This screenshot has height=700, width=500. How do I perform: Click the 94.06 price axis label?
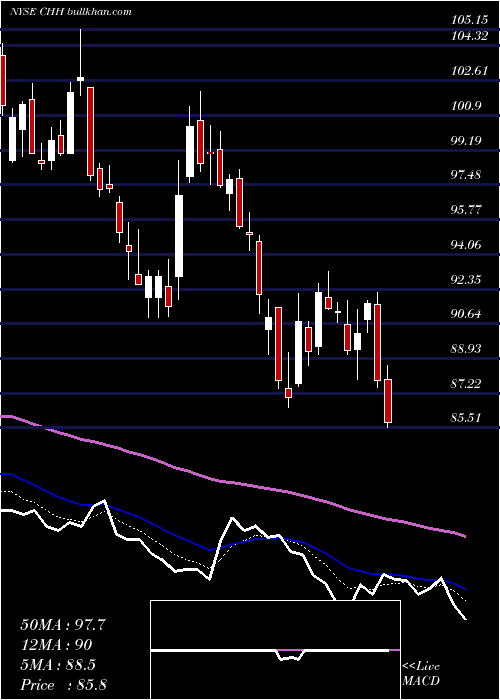pos(467,245)
